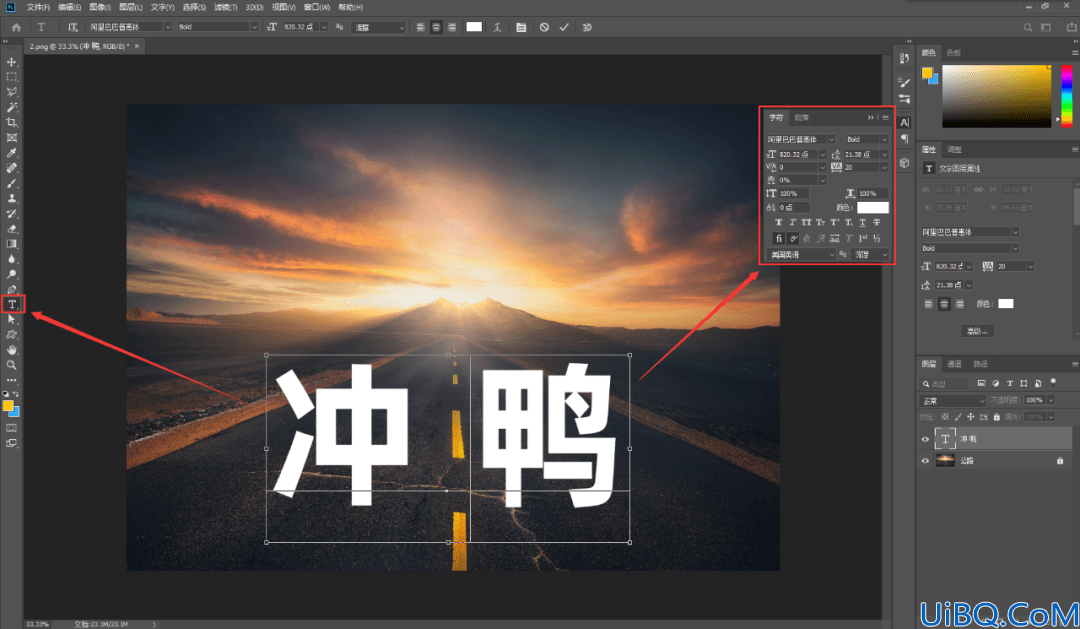The width and height of the screenshot is (1080, 629).
Task: Switch to the 段落 (Paragraph) tab
Action: pyautogui.click(x=802, y=118)
